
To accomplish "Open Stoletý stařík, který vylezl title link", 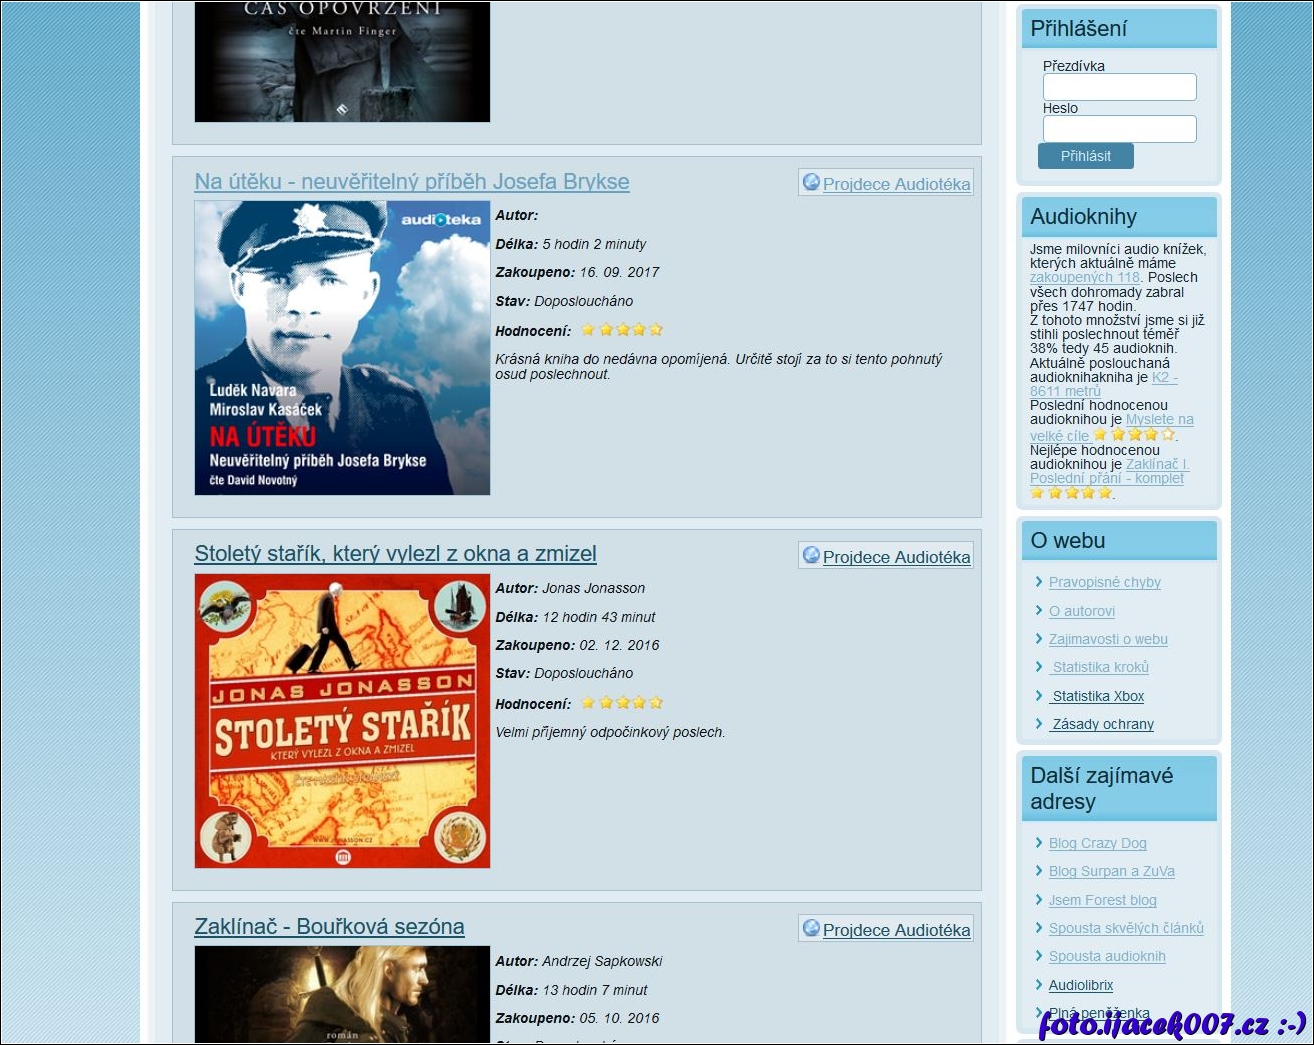I will tap(395, 554).
